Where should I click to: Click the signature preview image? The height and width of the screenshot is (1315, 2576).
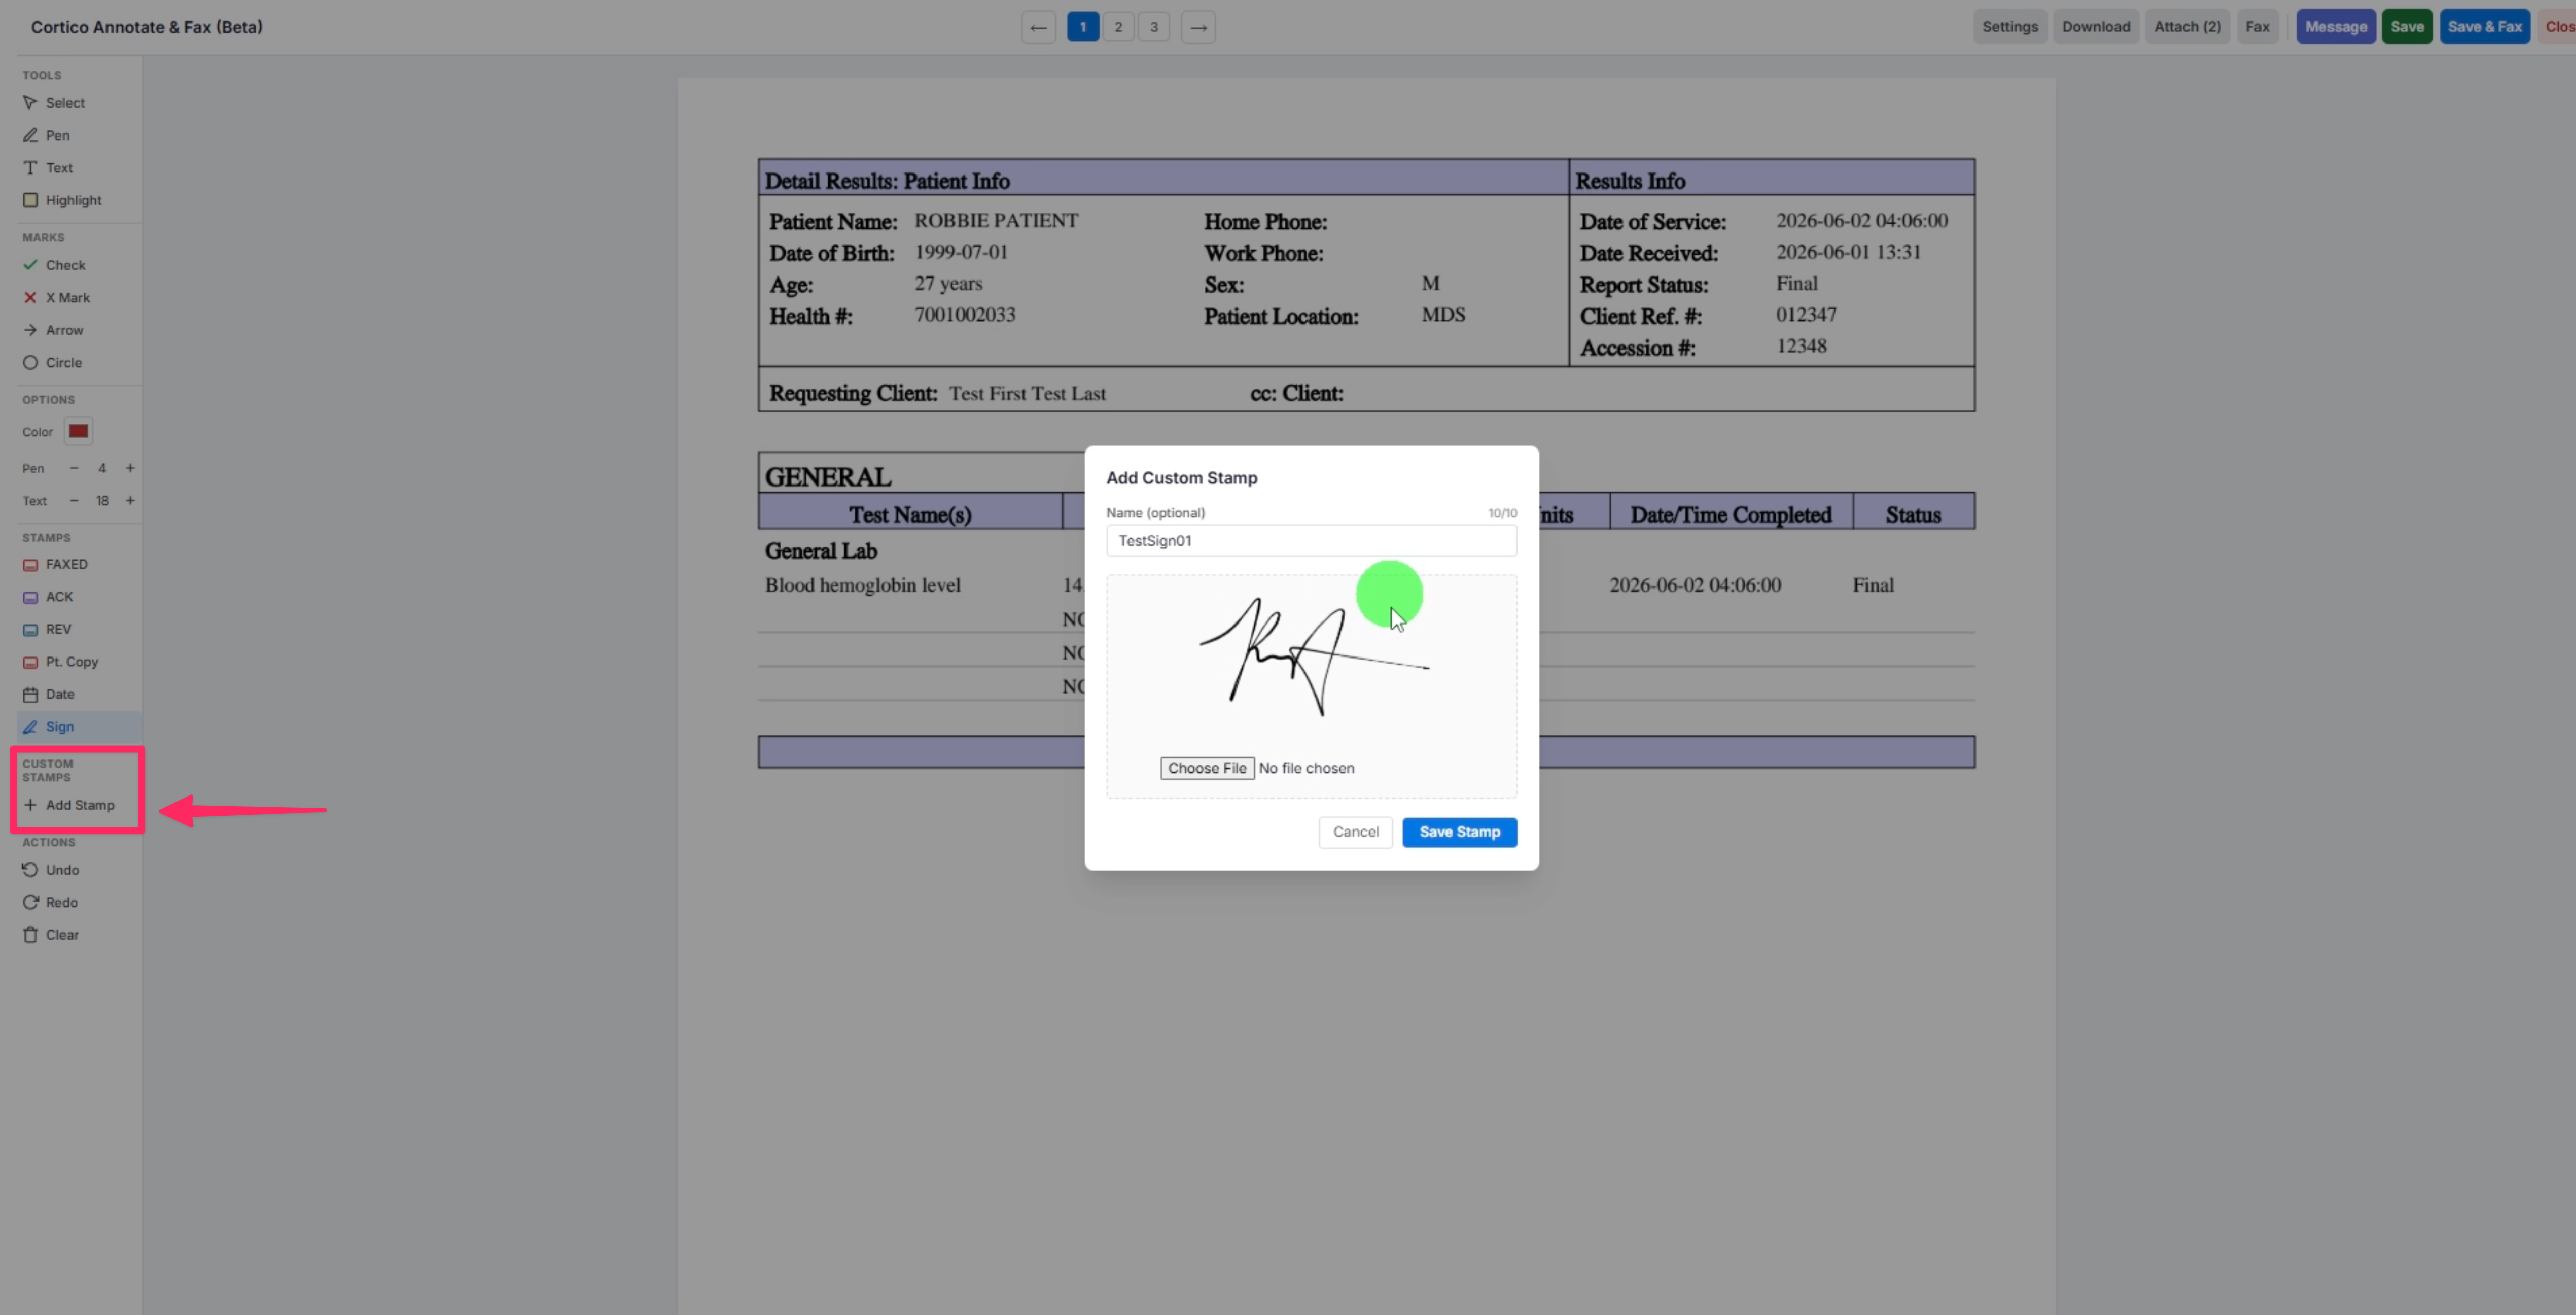coord(1313,657)
